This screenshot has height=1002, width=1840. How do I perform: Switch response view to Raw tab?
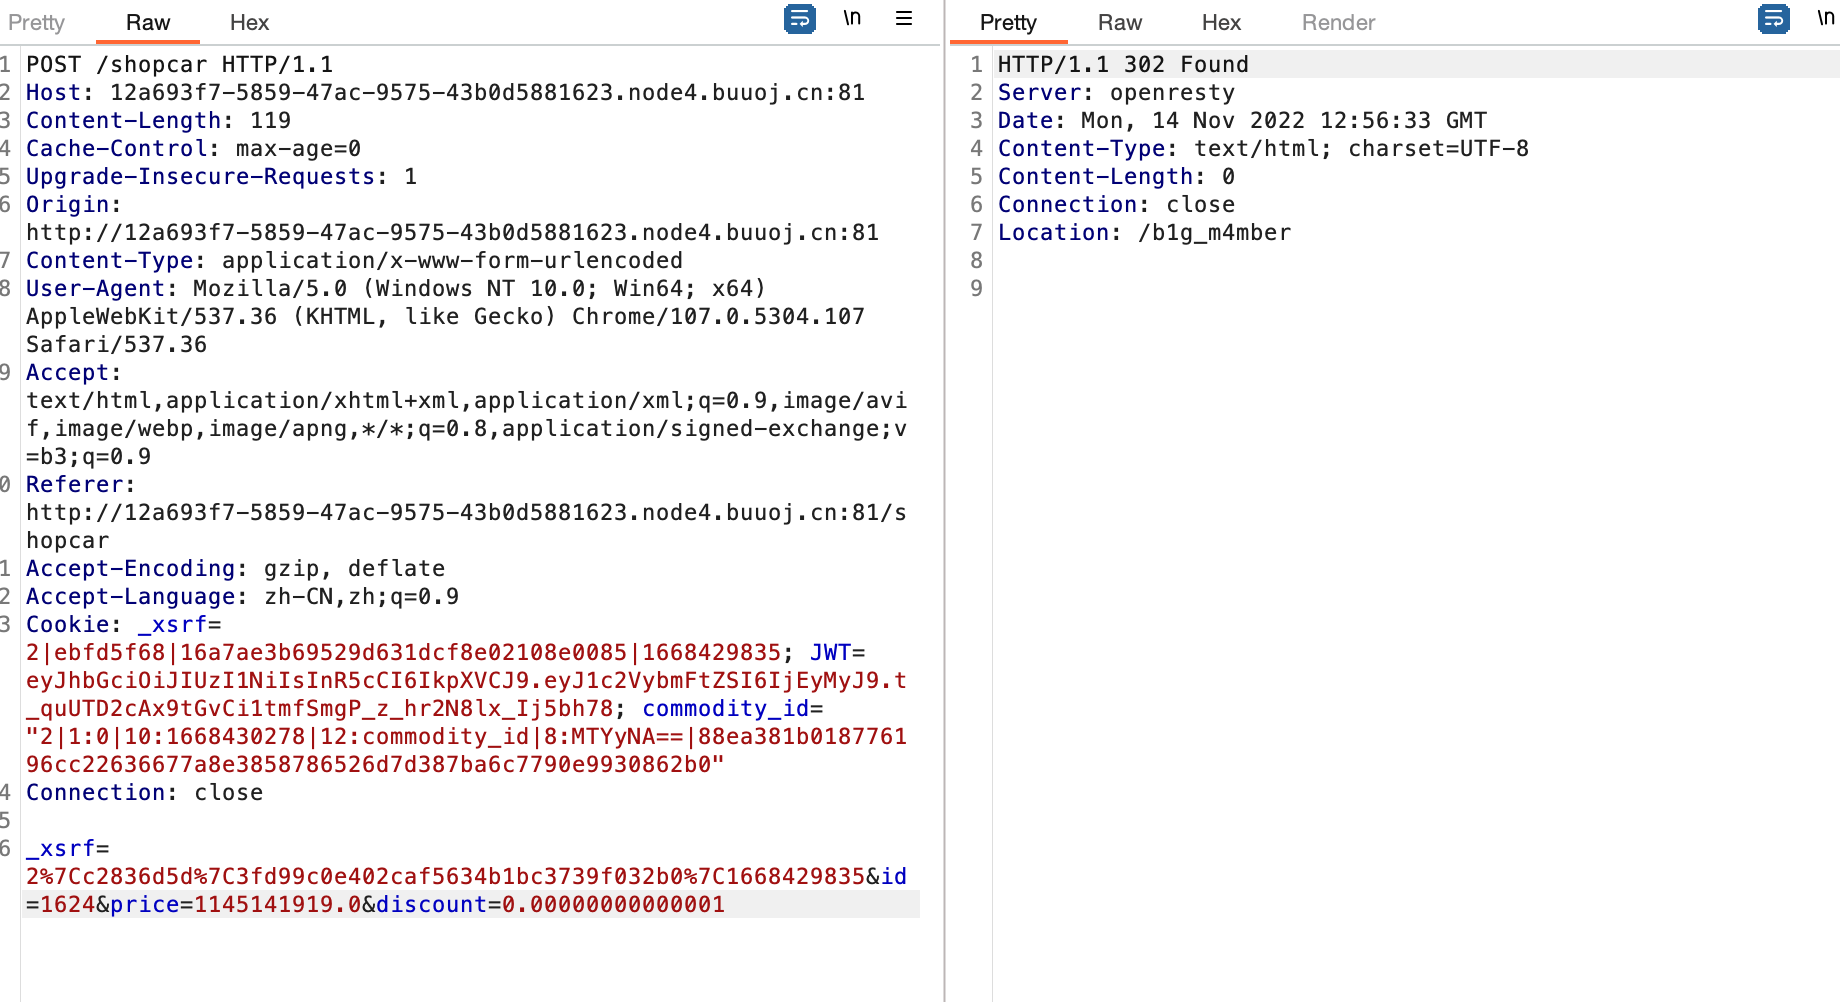(1120, 22)
